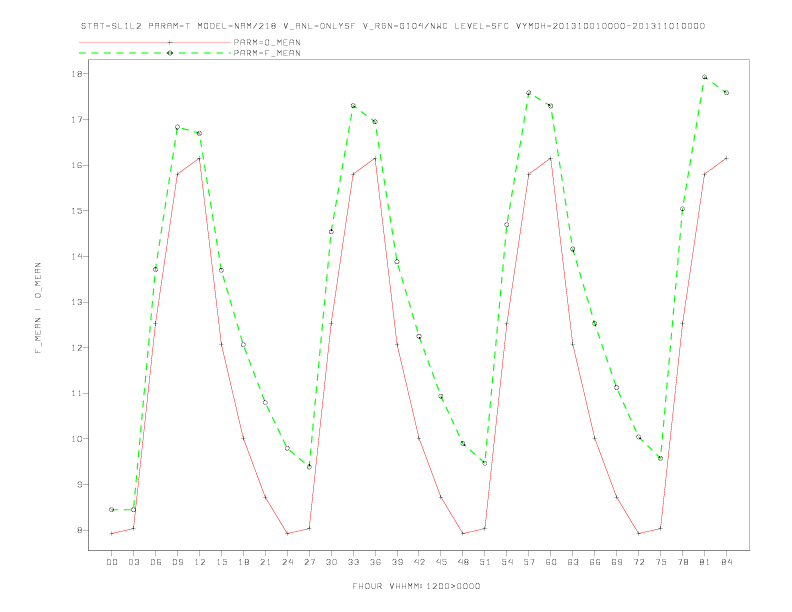Click y-axis tick label 10
Screen dimensions: 792x612
tap(77, 439)
